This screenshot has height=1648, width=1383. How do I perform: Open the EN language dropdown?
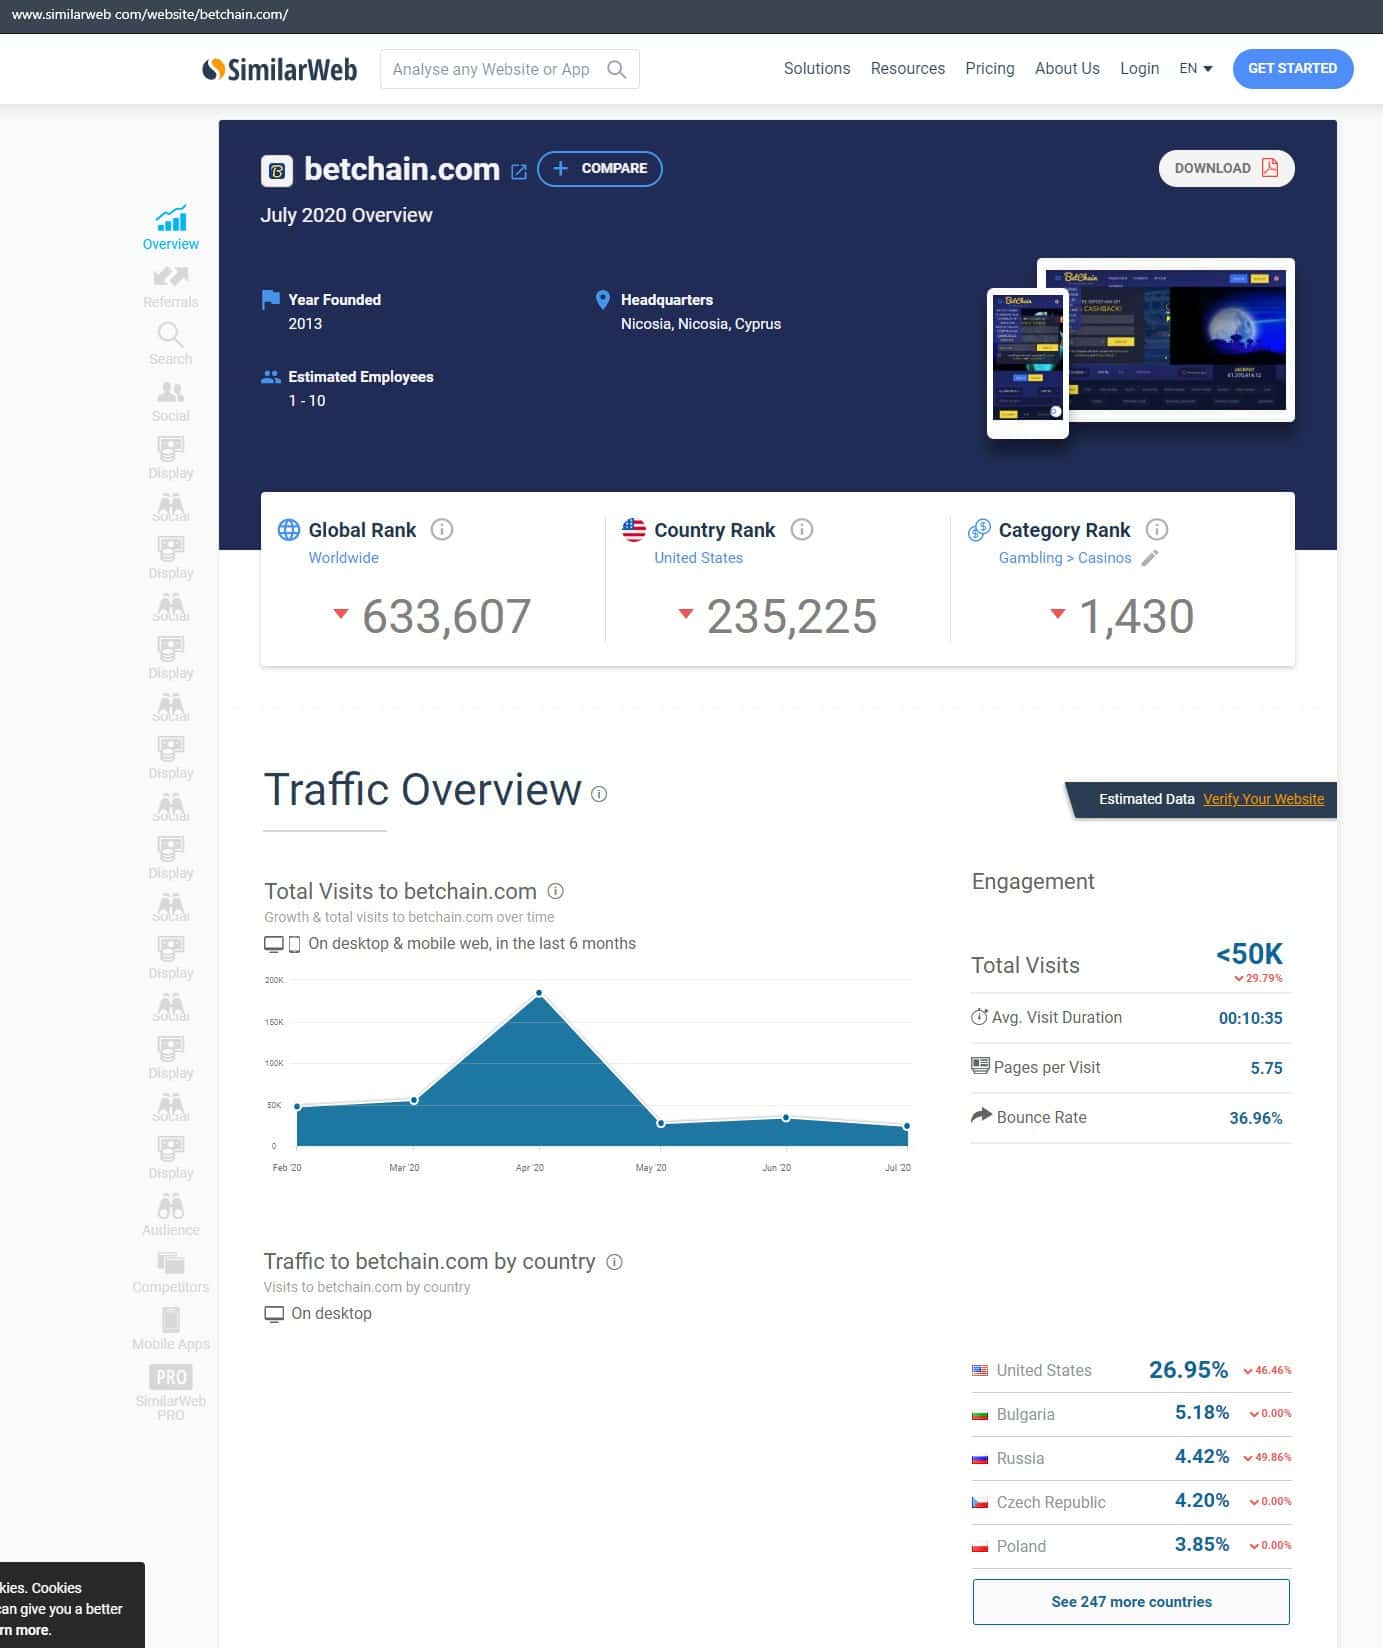point(1196,69)
